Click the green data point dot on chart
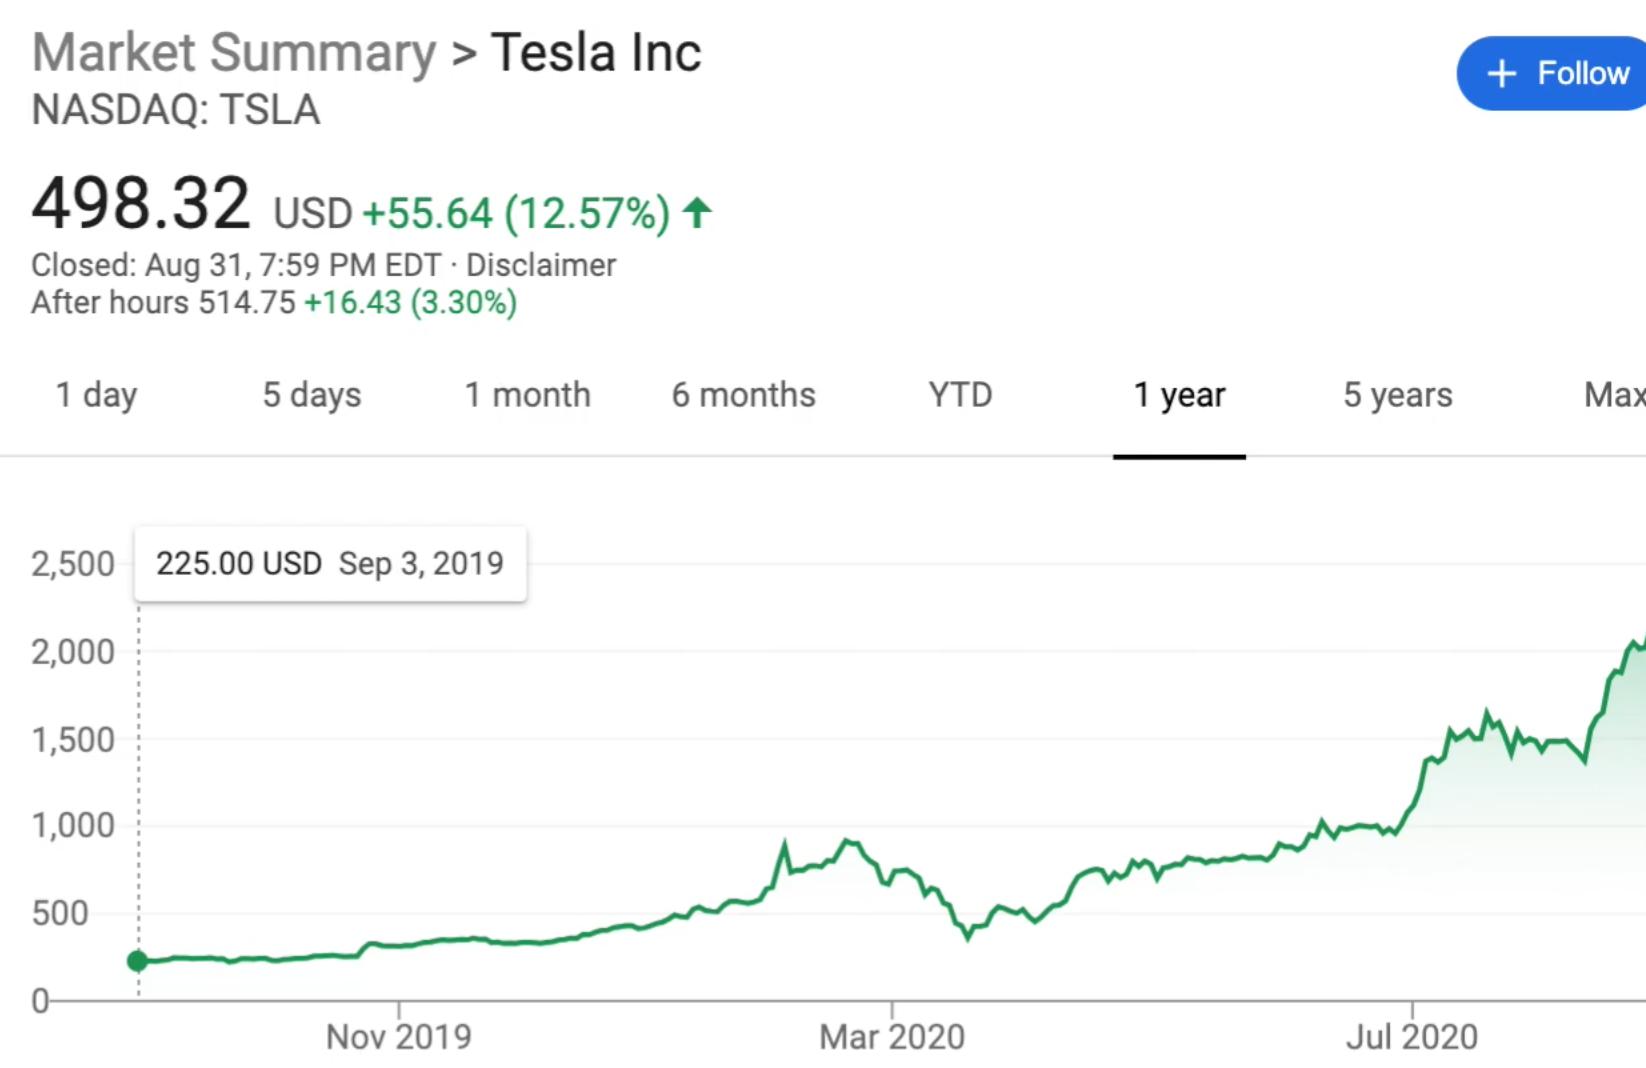1646x1068 pixels. (138, 961)
